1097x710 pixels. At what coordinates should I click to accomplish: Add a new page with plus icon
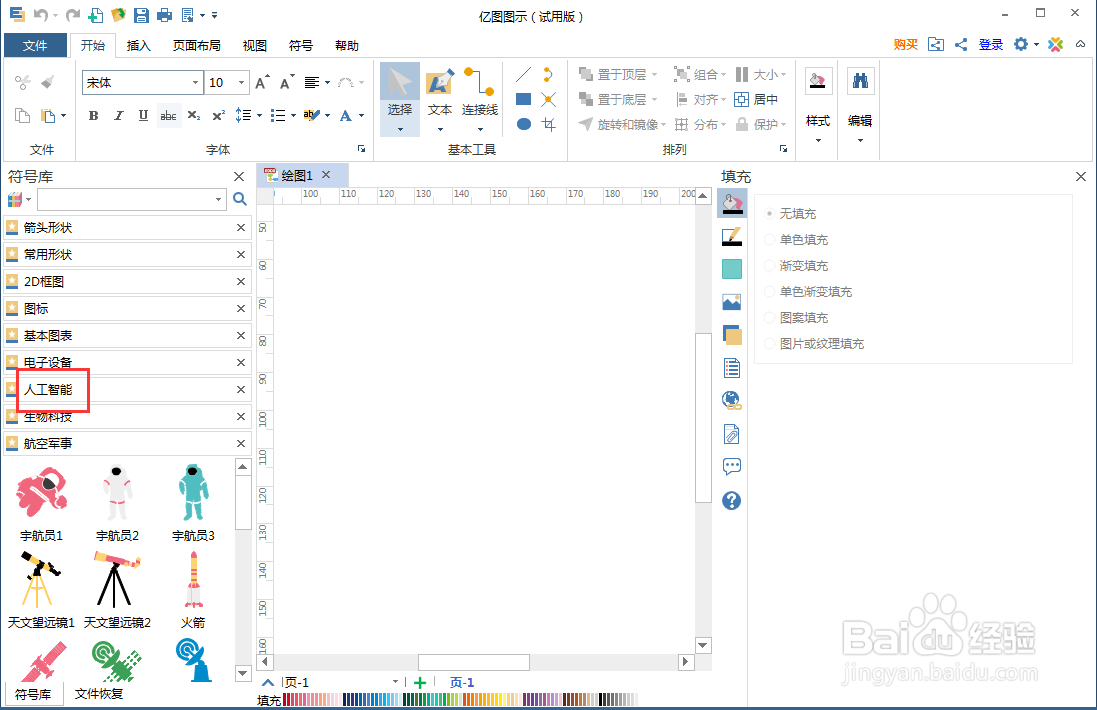420,683
